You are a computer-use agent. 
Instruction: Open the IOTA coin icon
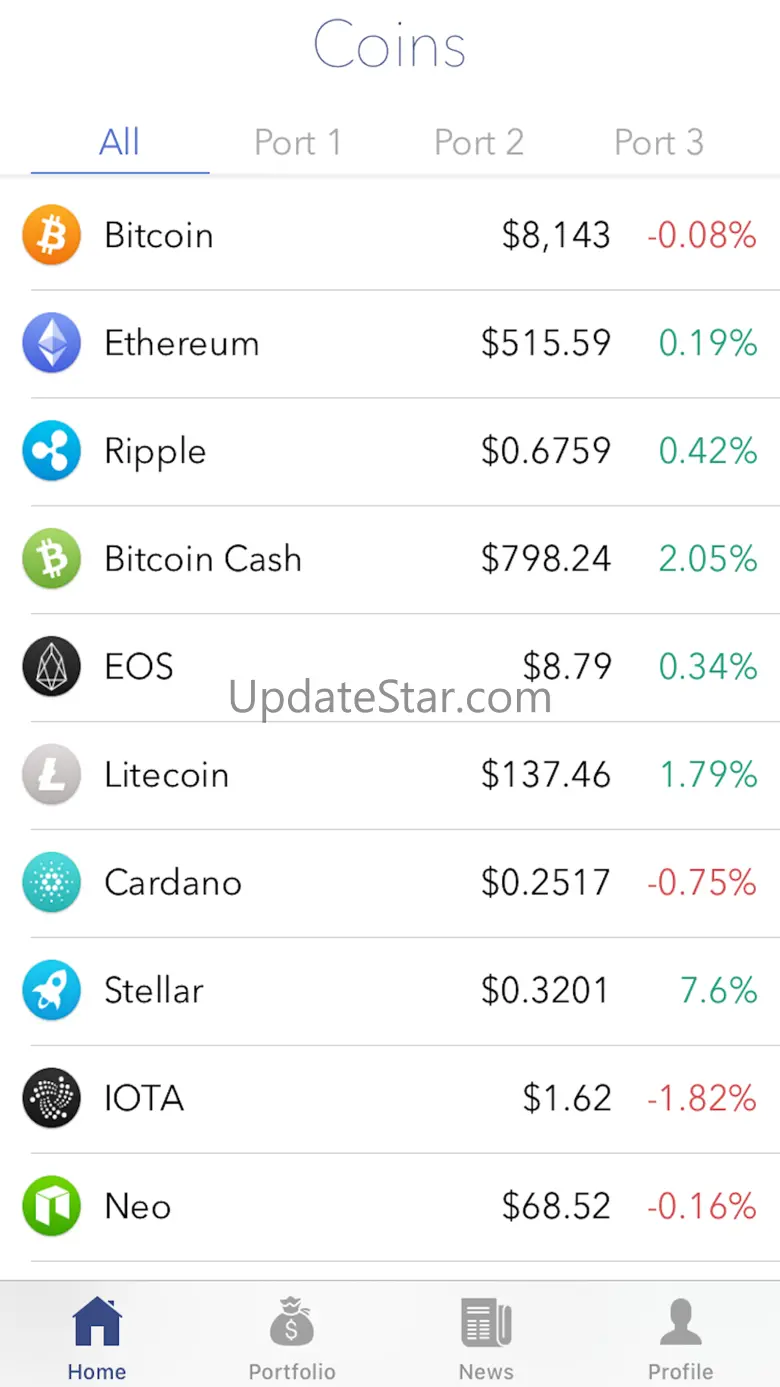pos(51,1098)
